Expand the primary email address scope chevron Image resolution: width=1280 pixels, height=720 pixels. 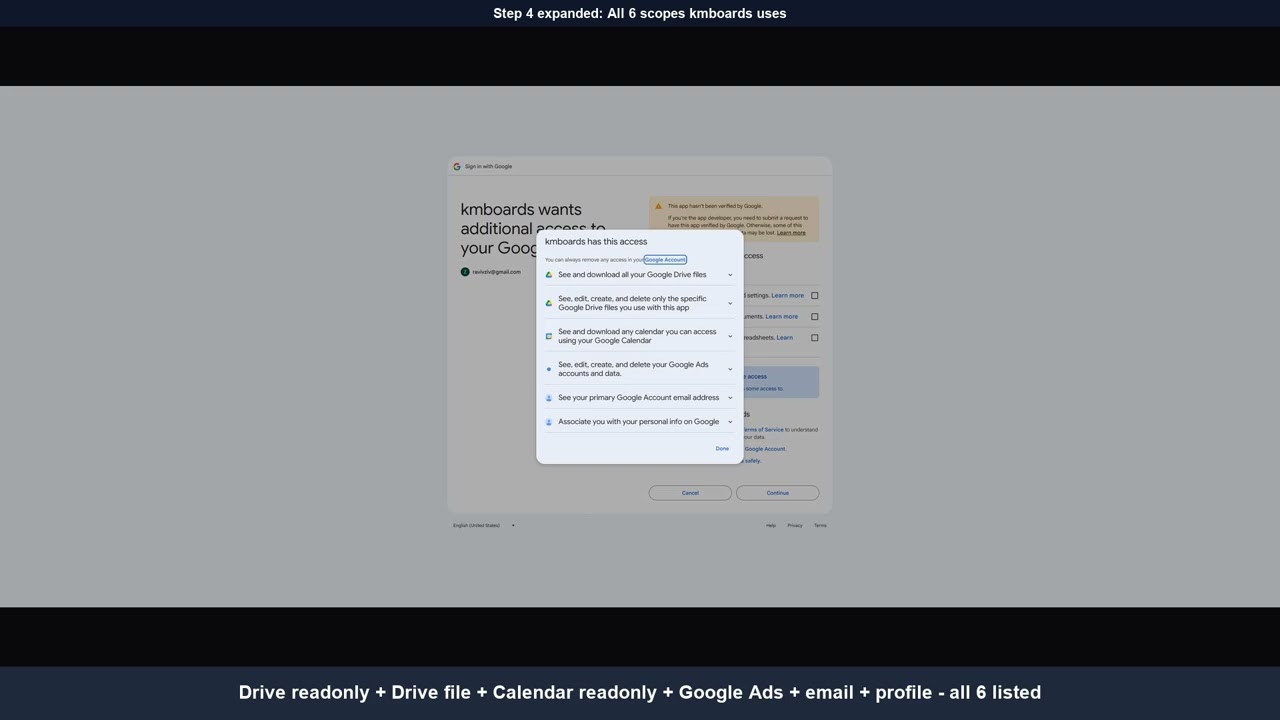(730, 398)
